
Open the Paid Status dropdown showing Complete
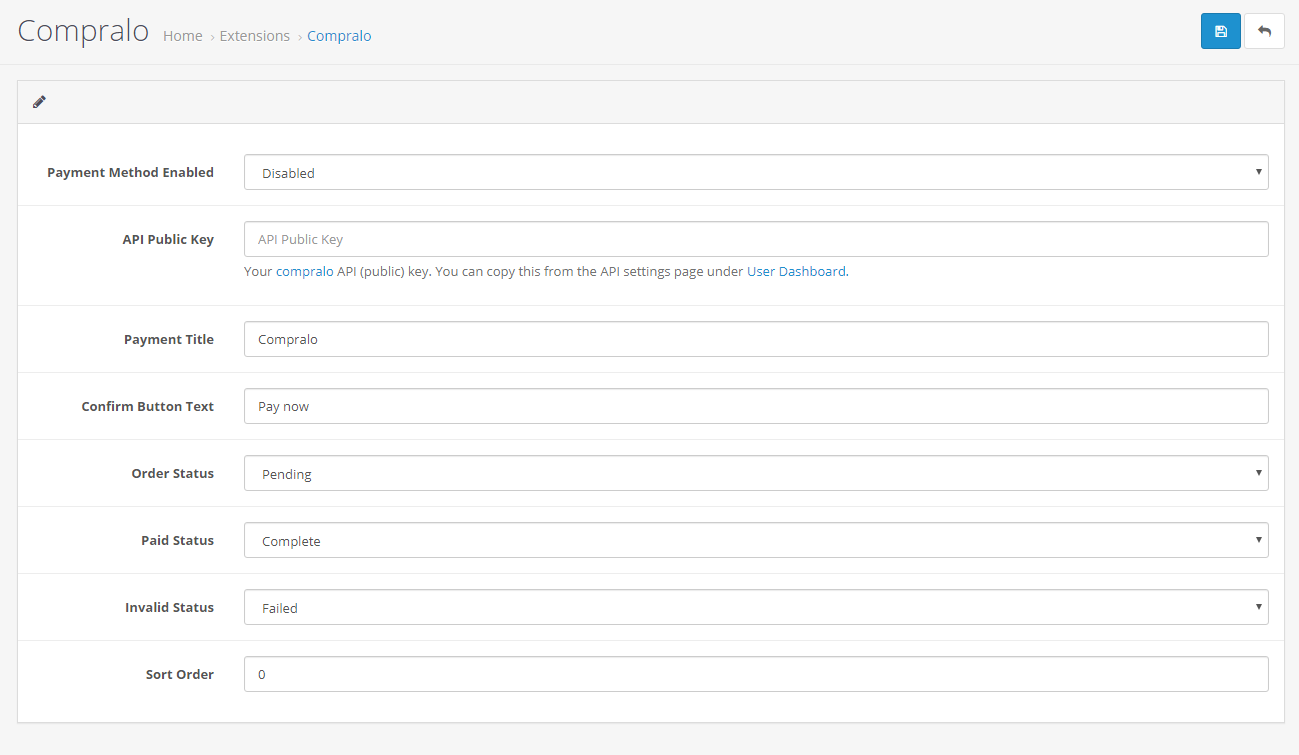pyautogui.click(x=756, y=540)
